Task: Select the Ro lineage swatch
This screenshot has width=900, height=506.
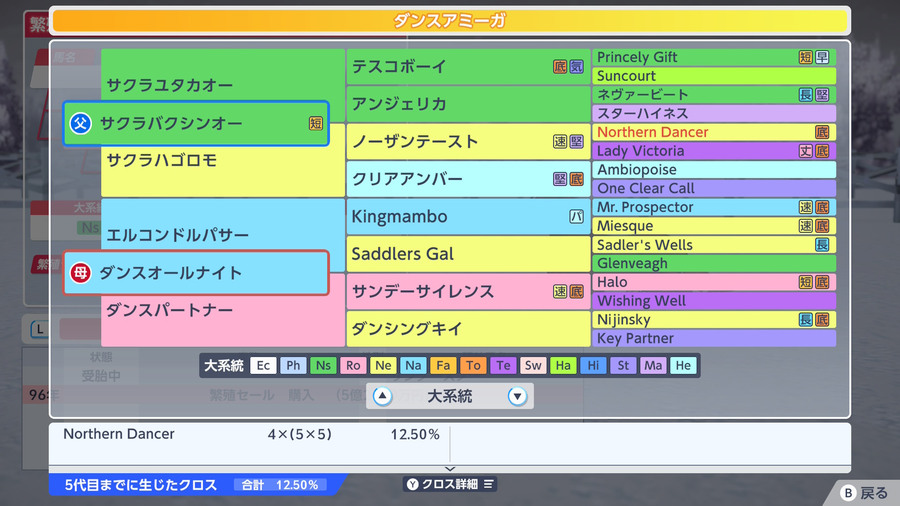Action: [353, 365]
